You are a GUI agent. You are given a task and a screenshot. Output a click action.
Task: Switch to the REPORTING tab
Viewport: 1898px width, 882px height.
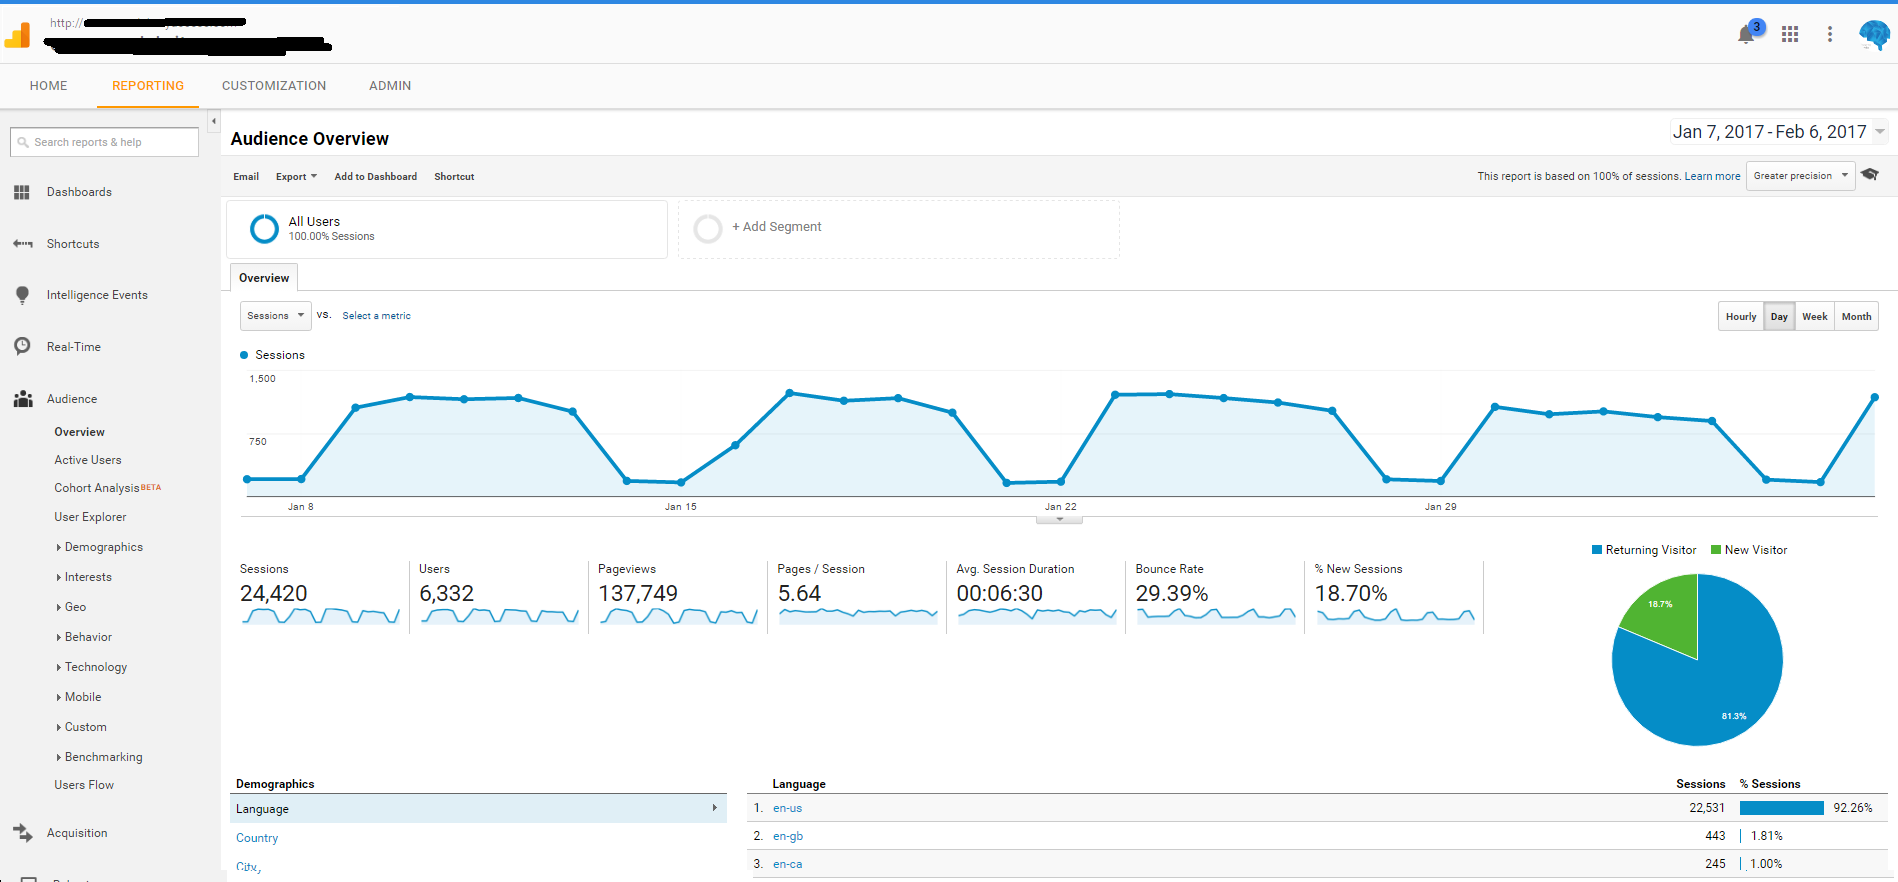[148, 86]
